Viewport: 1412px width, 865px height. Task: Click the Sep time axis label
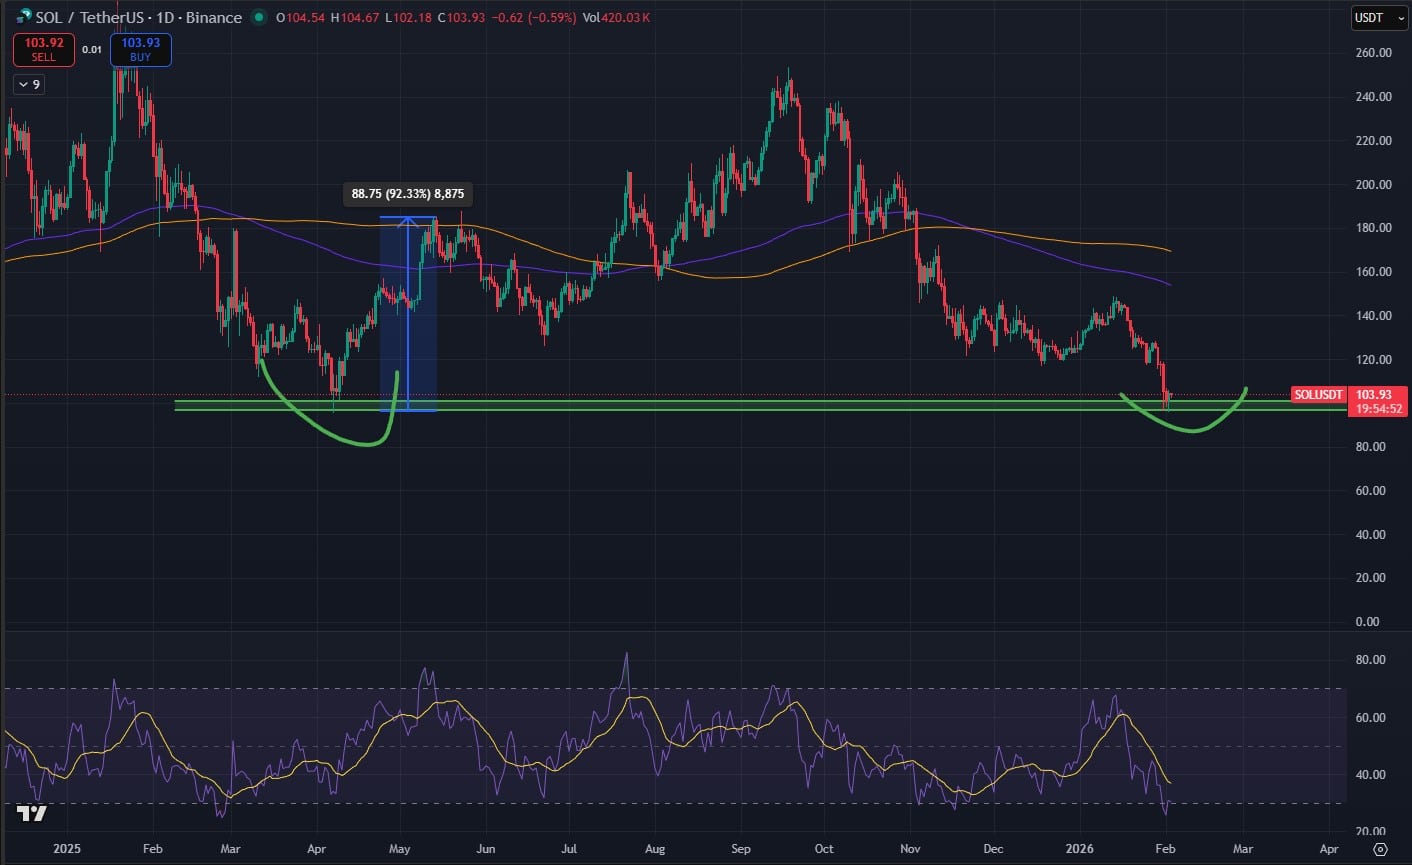[741, 849]
